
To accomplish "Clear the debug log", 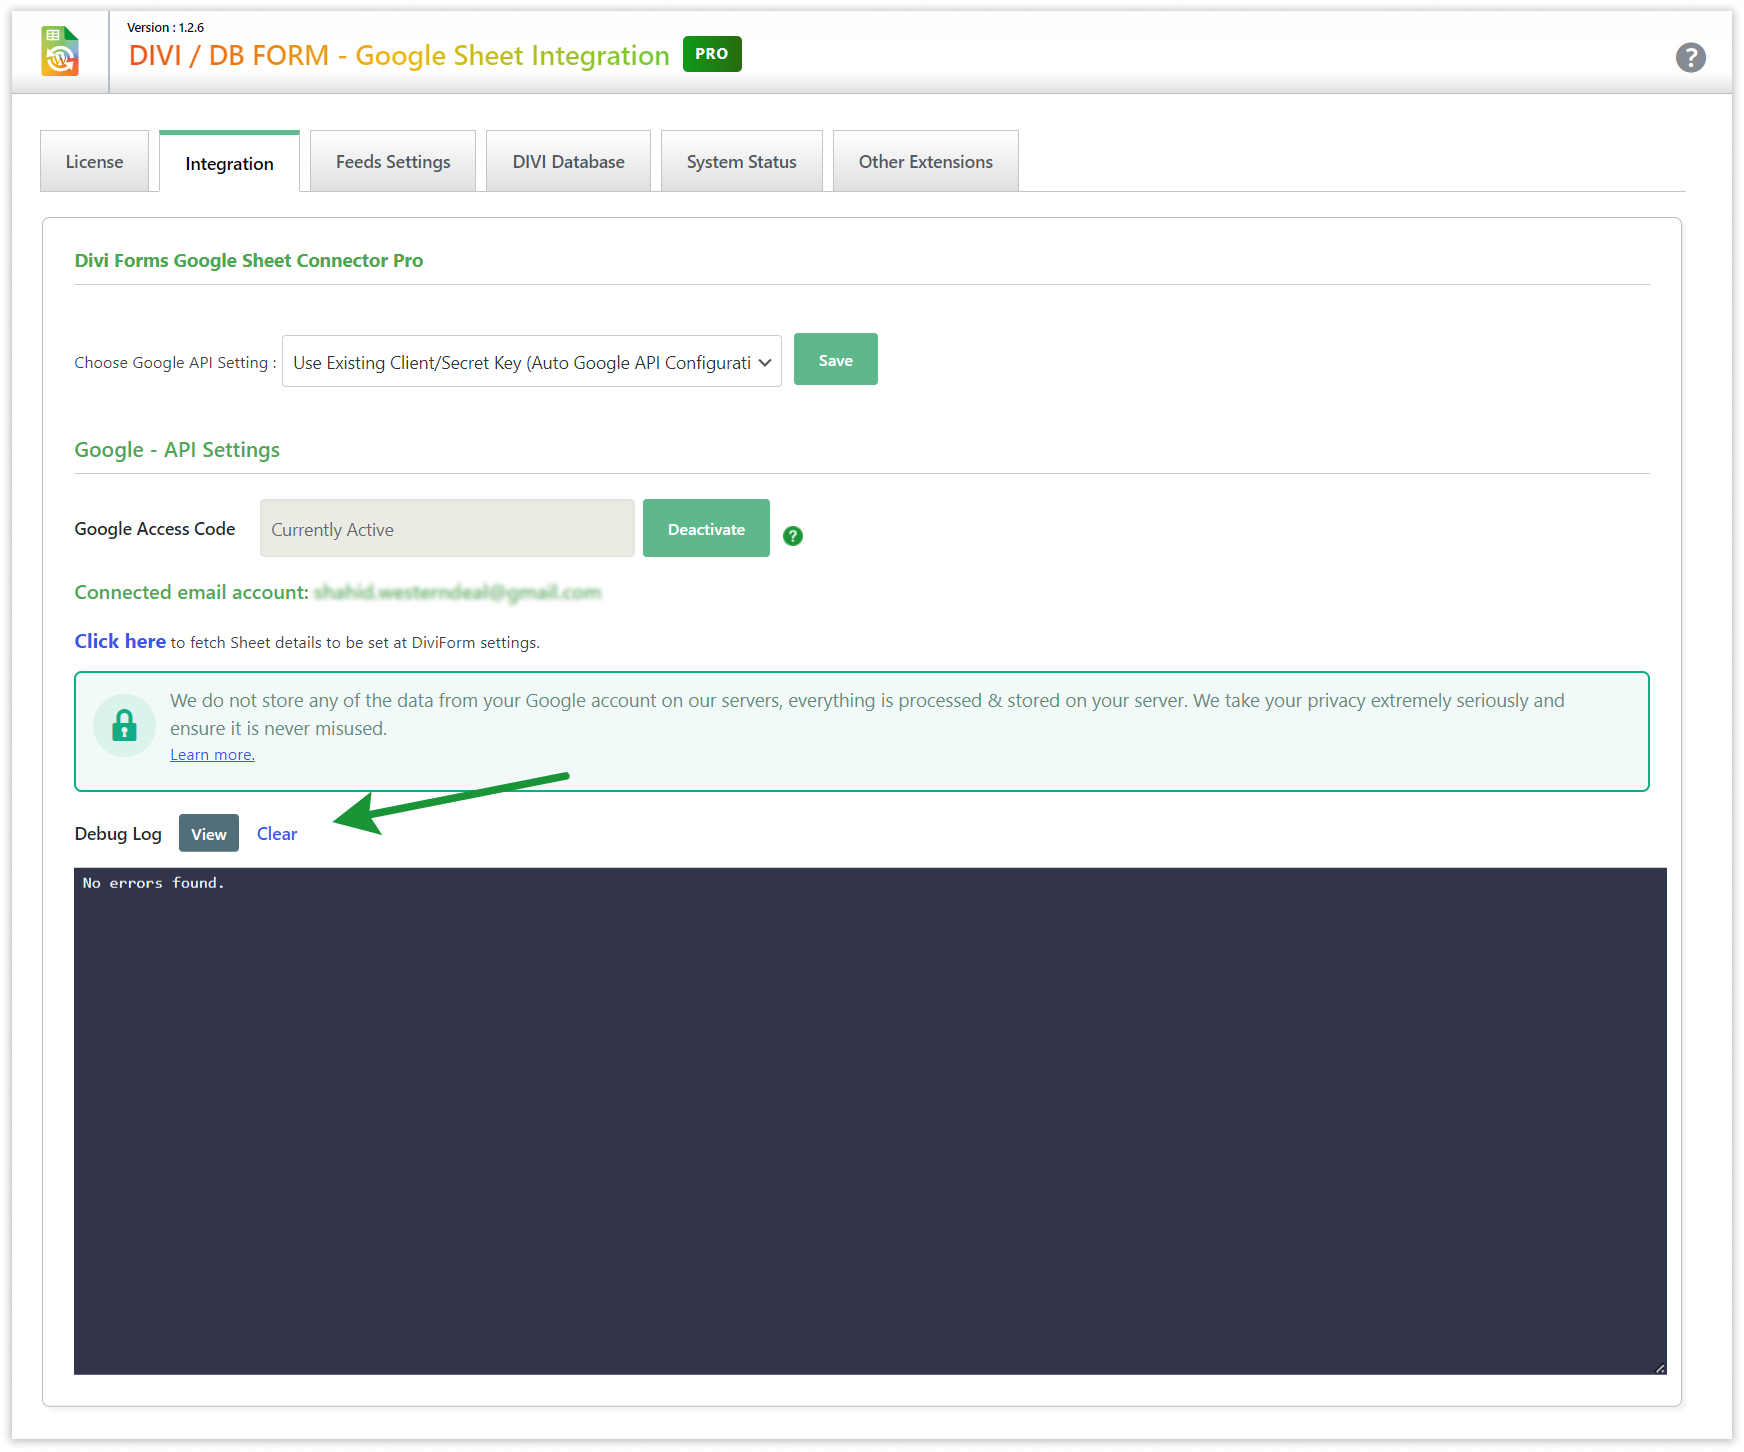I will (277, 834).
